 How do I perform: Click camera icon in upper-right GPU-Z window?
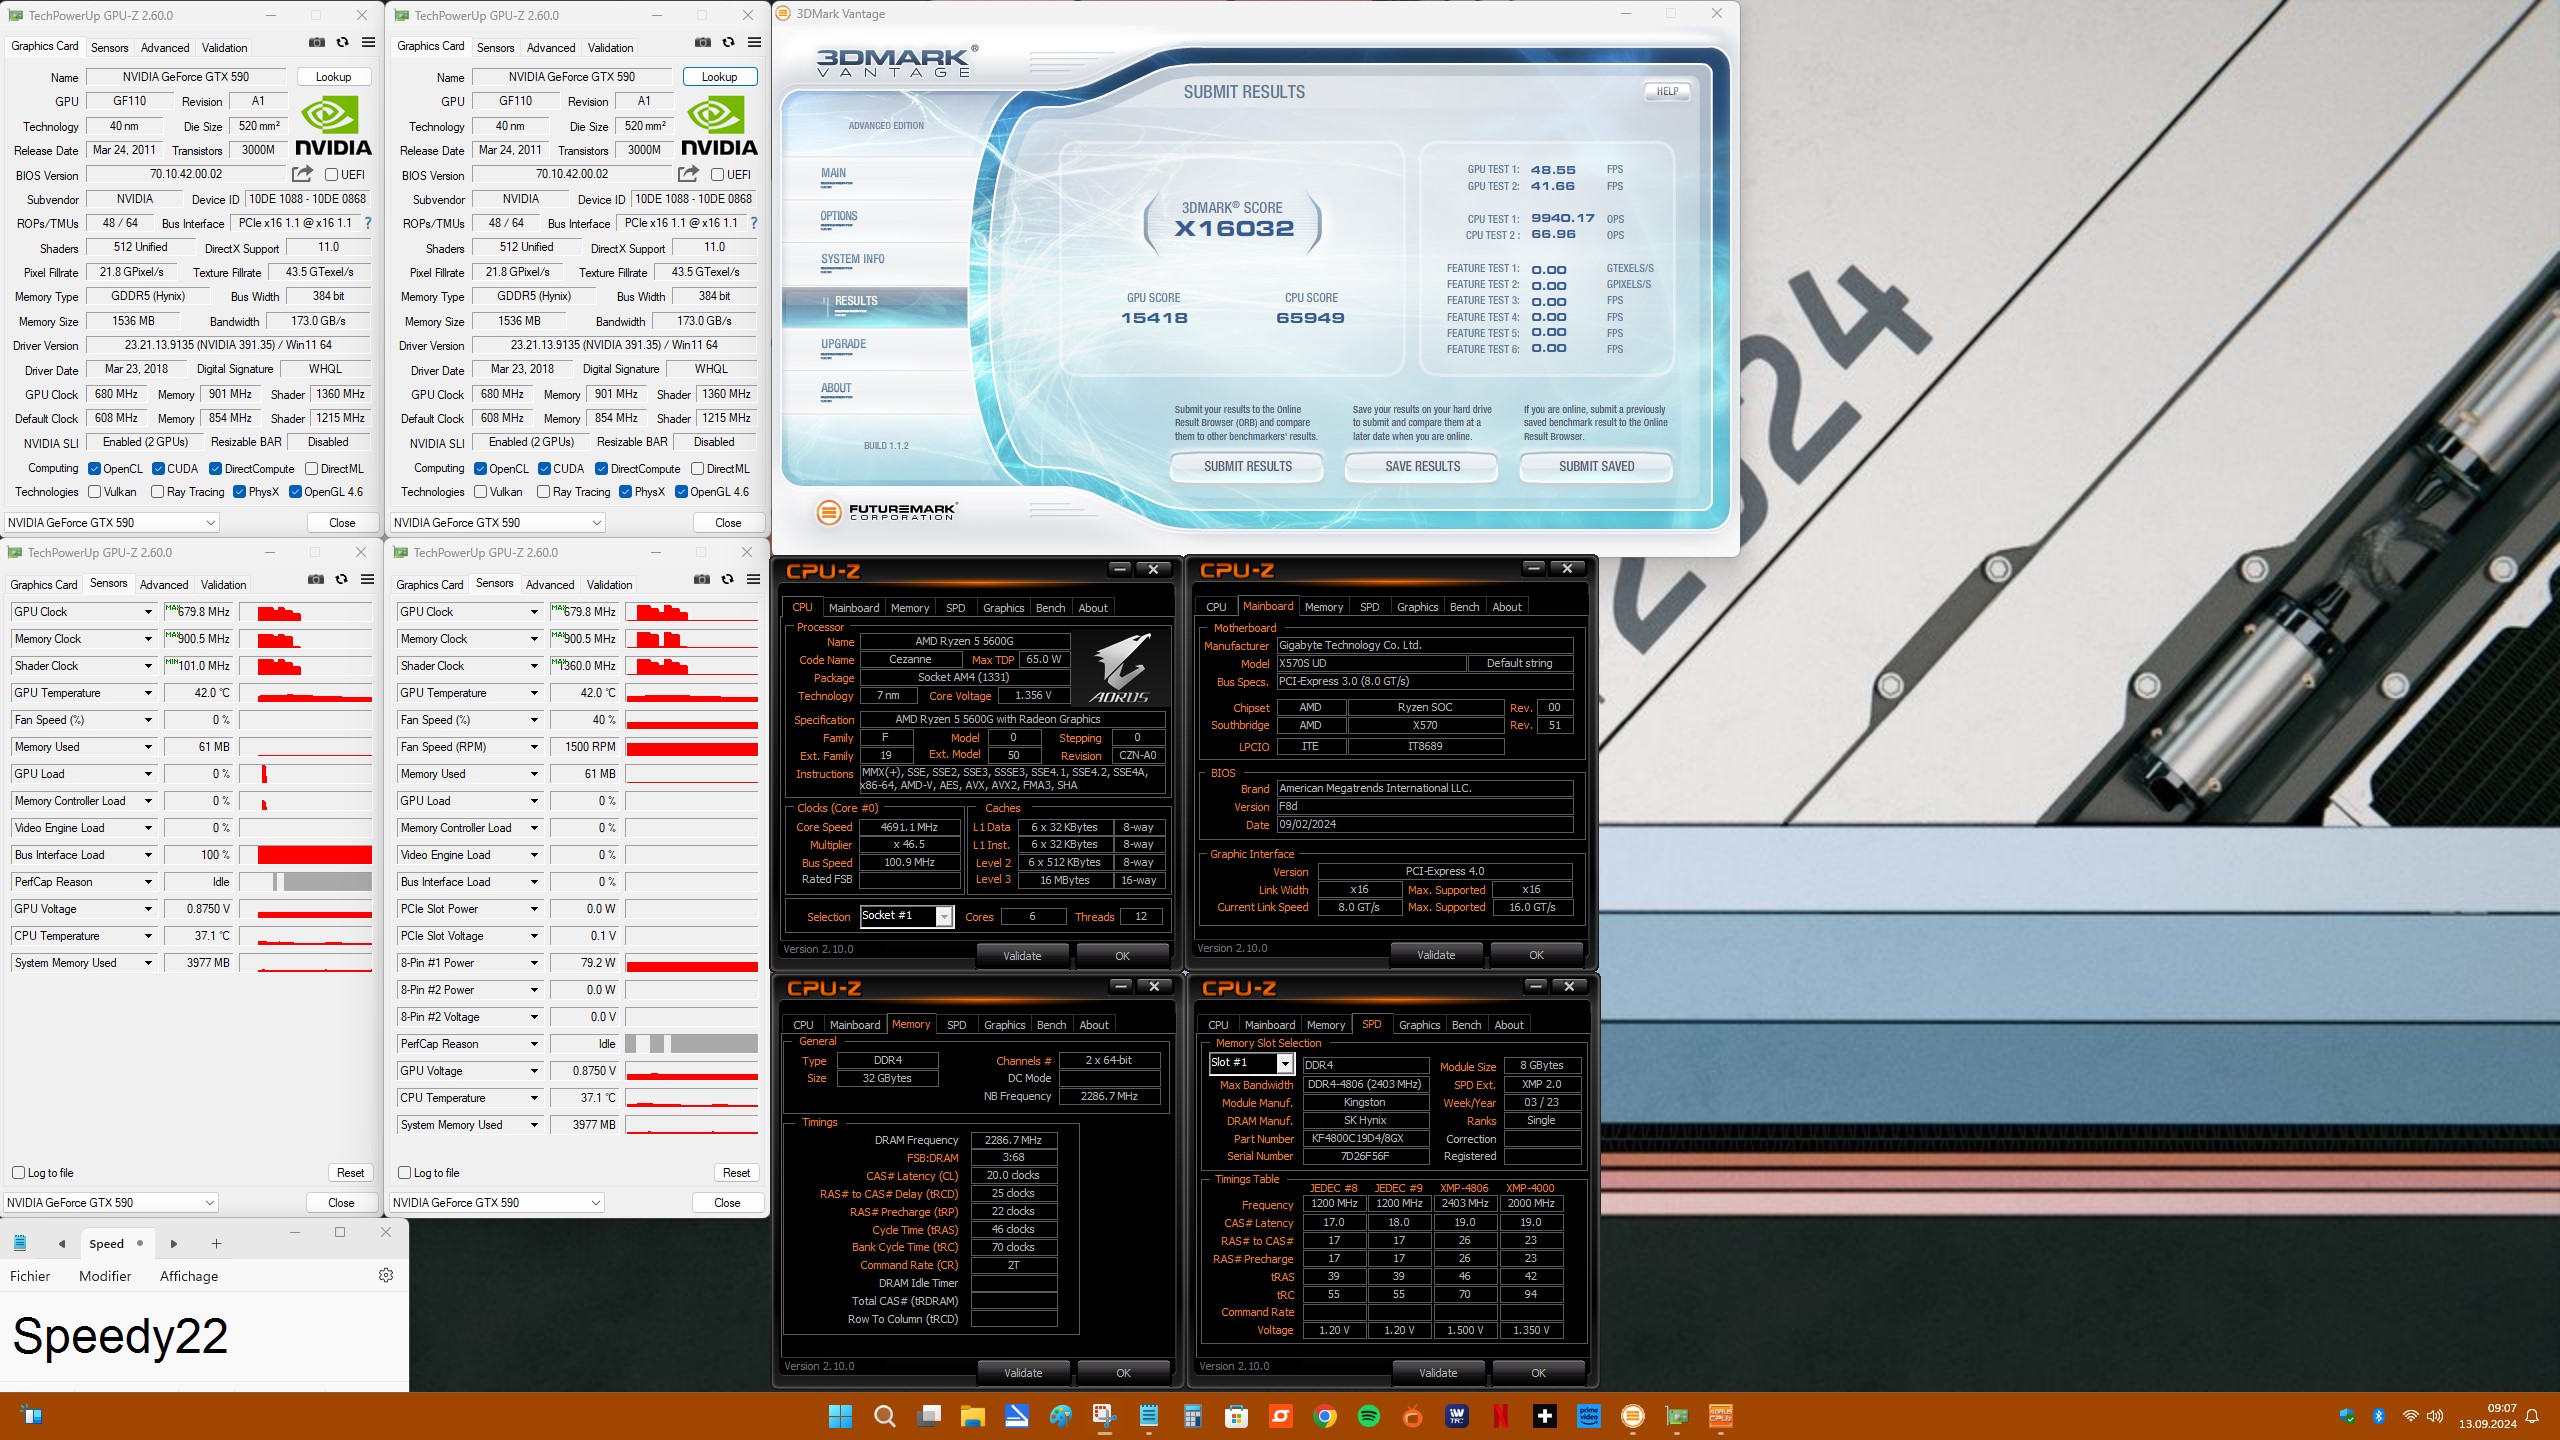click(x=702, y=43)
